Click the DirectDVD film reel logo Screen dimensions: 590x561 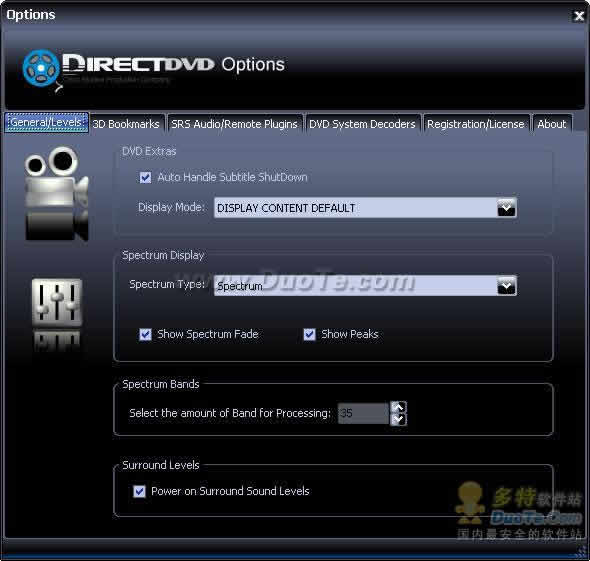click(x=41, y=68)
